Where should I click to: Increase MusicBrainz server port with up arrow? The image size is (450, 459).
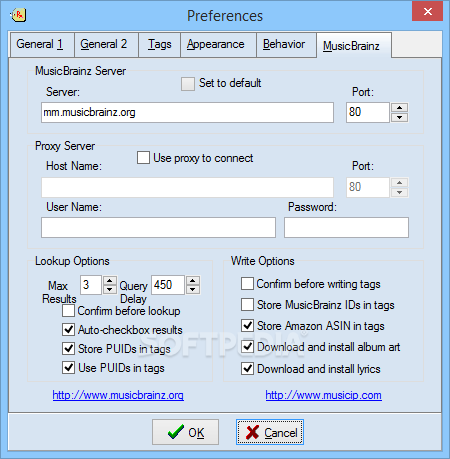click(399, 108)
